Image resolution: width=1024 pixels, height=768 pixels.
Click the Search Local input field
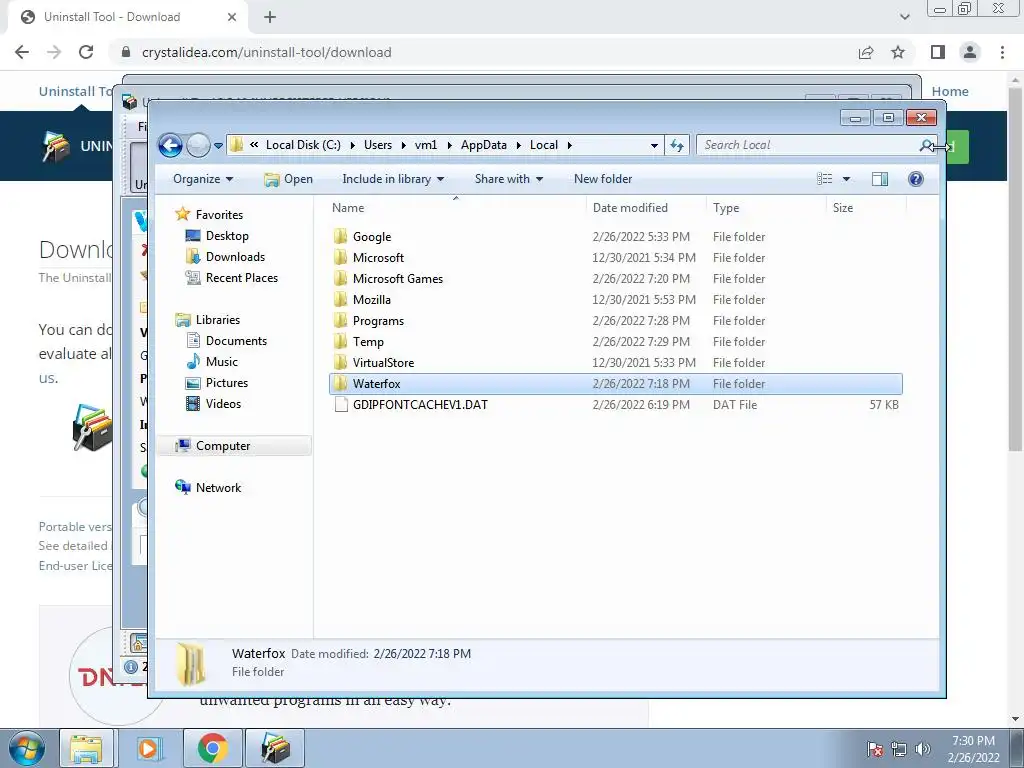[x=808, y=145]
